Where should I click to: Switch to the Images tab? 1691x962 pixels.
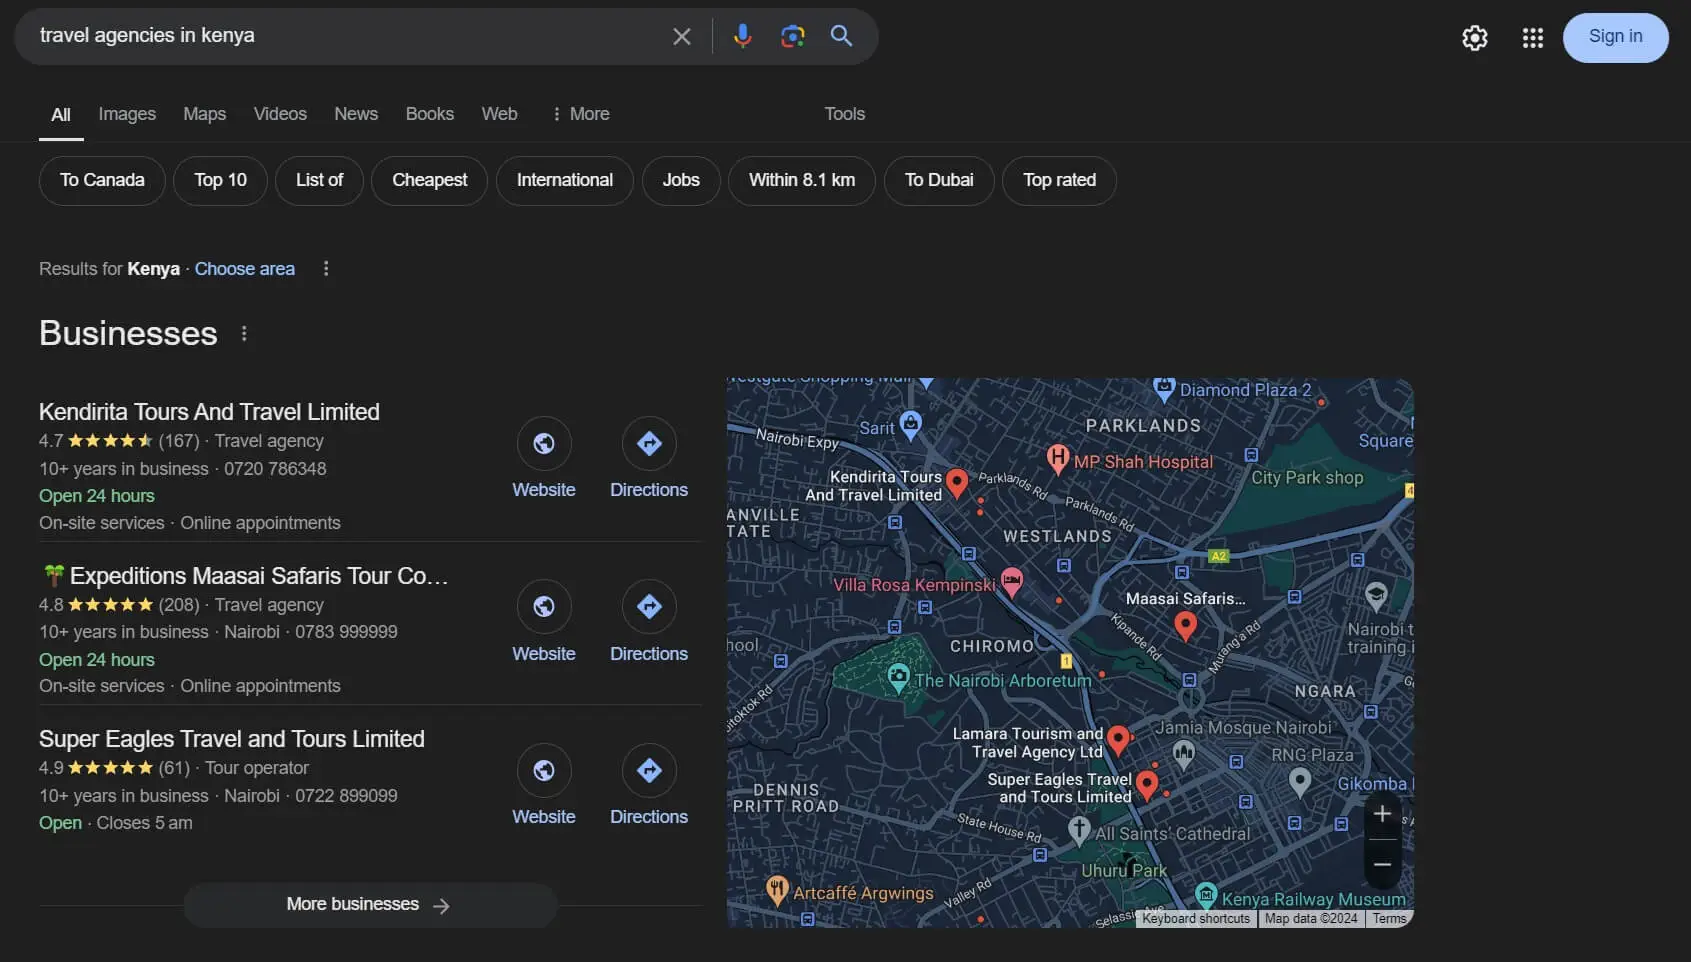click(127, 114)
